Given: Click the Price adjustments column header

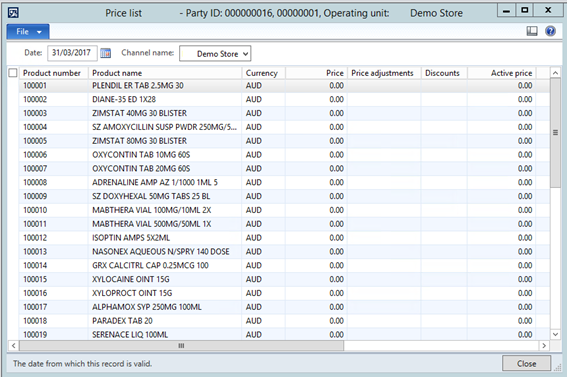Looking at the screenshot, I should click(x=384, y=73).
